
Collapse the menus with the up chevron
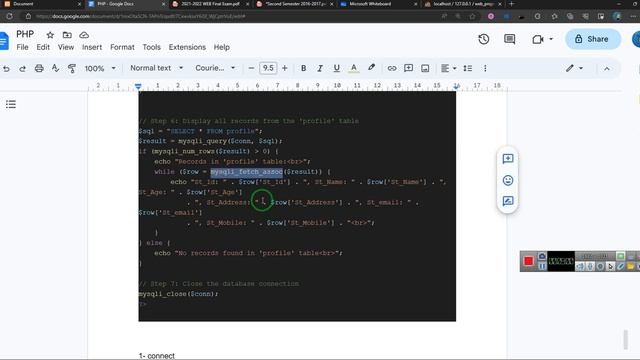pos(607,69)
